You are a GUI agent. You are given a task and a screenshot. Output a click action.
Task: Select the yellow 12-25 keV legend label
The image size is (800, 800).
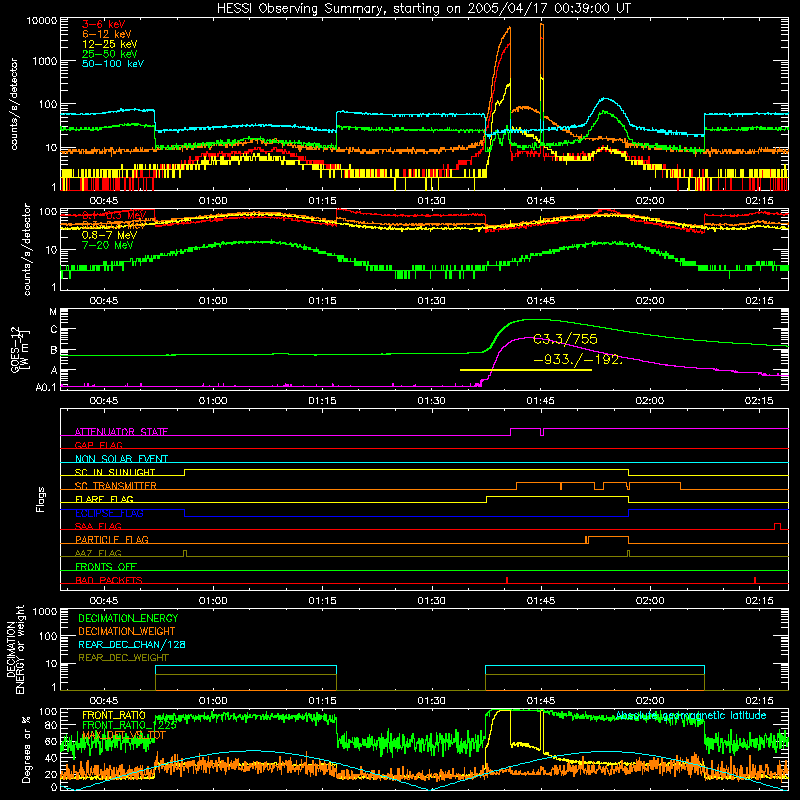(x=110, y=44)
